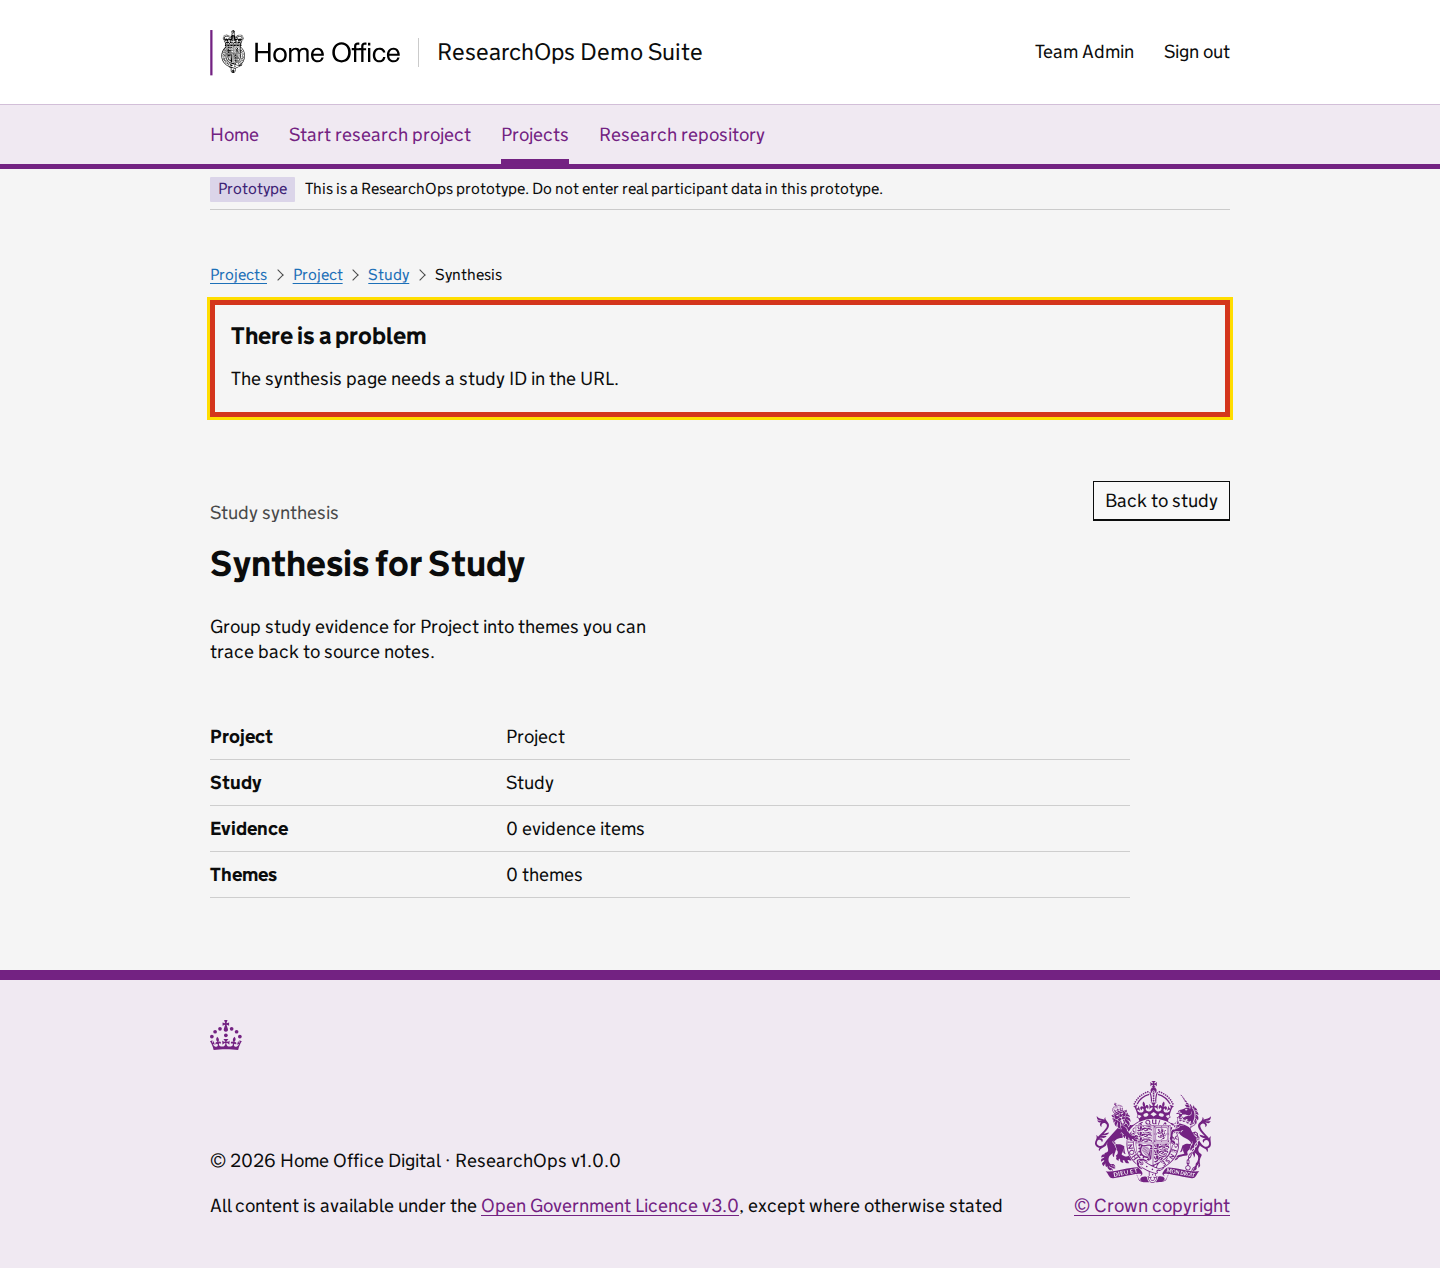Open the Home navigation item

(234, 135)
